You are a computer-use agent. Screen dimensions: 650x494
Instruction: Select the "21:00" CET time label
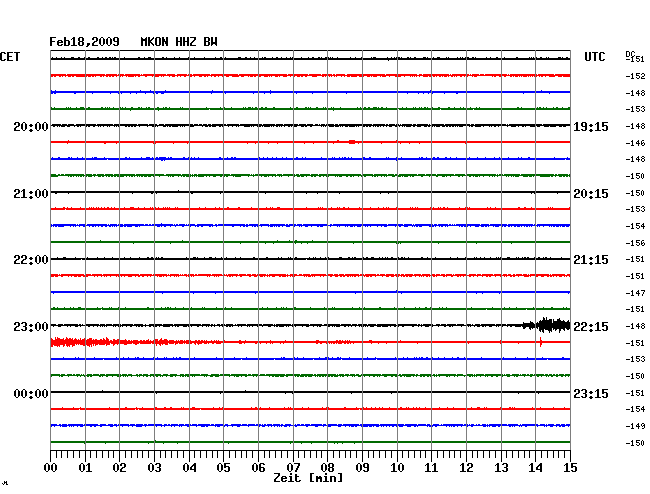tap(31, 194)
